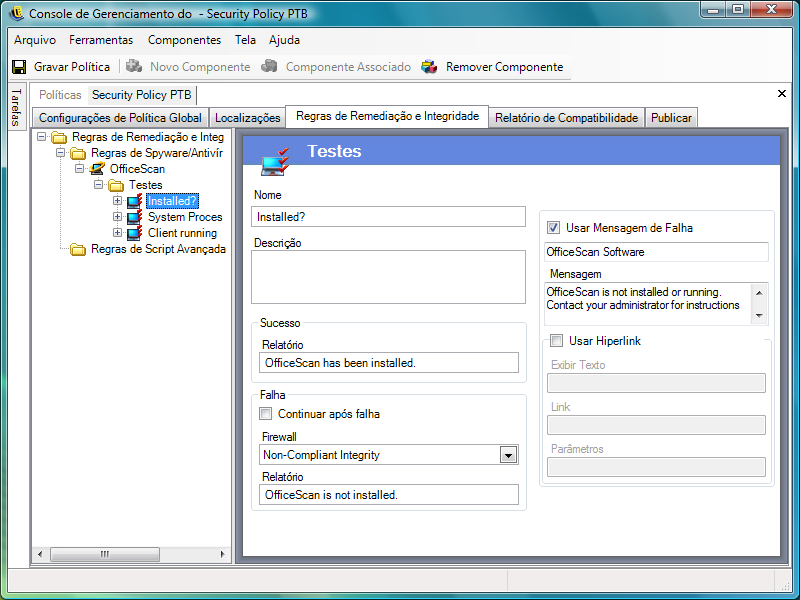Open the Componentes menu

[184, 40]
